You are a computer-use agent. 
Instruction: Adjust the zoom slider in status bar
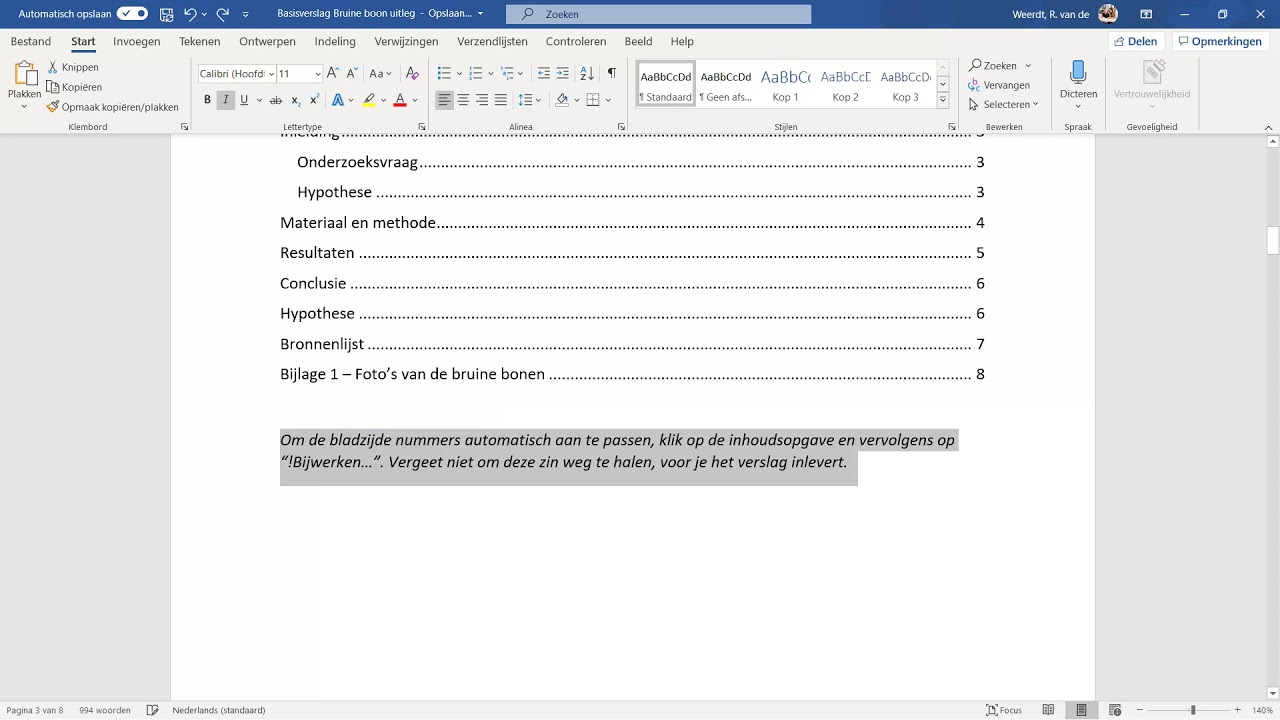pos(1191,710)
